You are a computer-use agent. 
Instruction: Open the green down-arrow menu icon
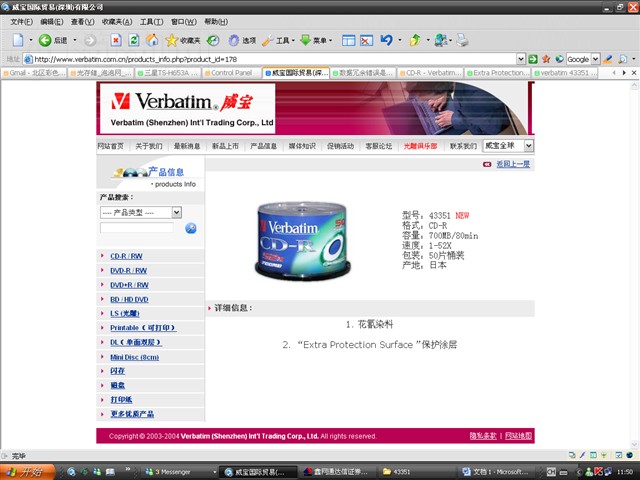305,40
